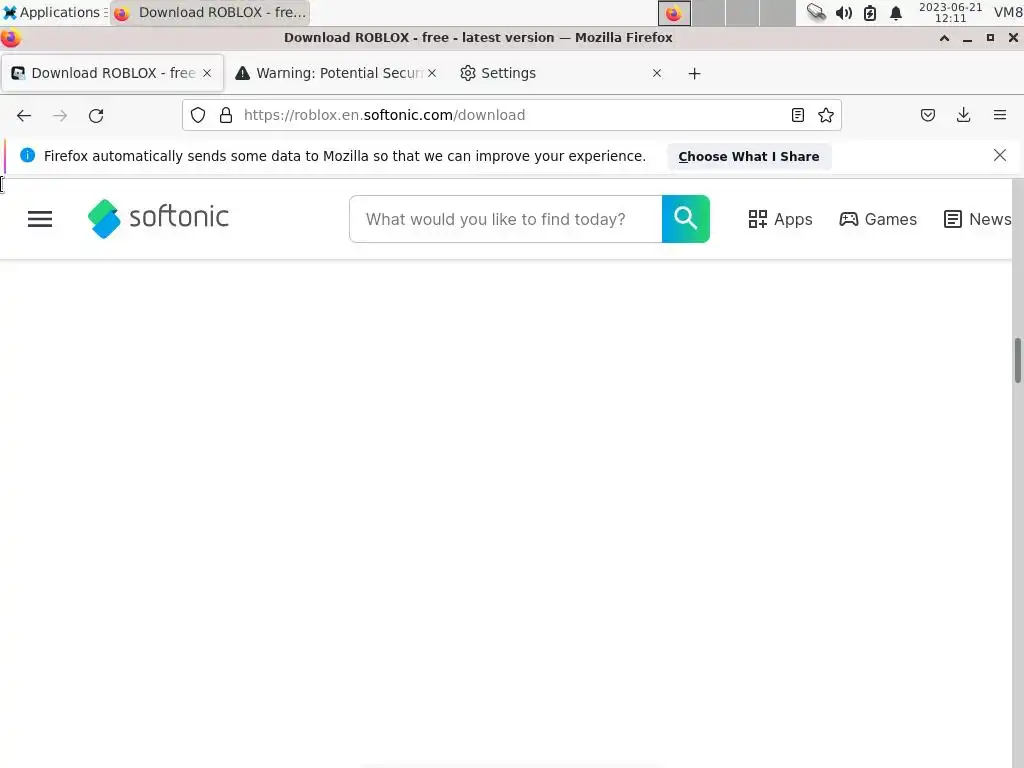Click the window roll-up arrow button
Image resolution: width=1024 pixels, height=768 pixels.
click(944, 38)
